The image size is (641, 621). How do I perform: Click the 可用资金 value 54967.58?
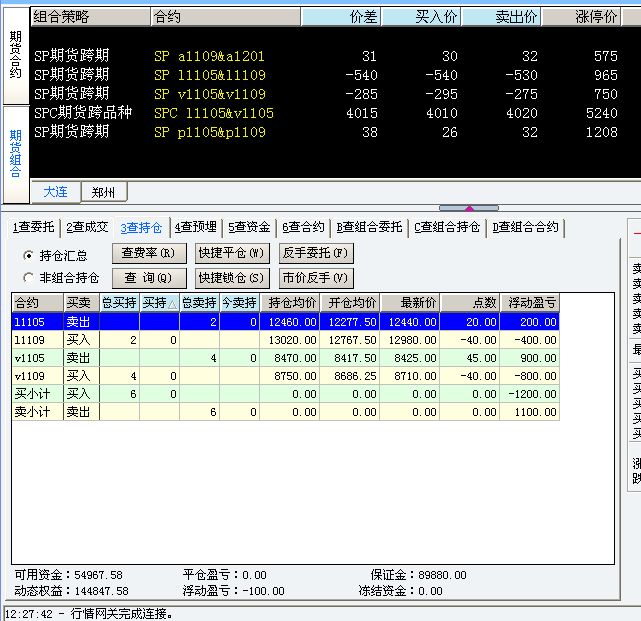click(99, 575)
